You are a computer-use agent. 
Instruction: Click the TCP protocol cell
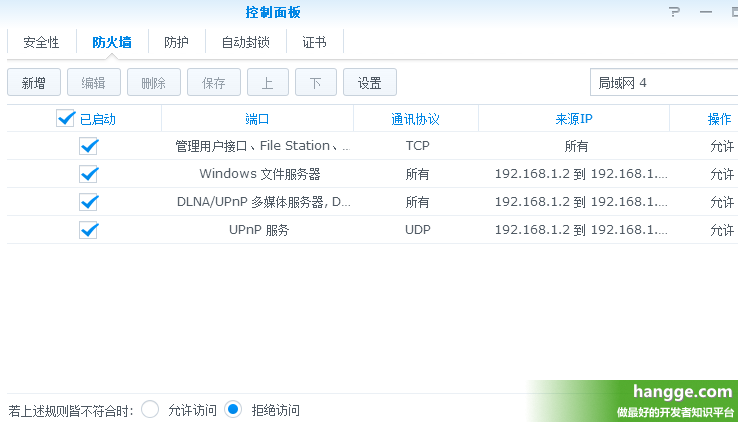pyautogui.click(x=417, y=146)
